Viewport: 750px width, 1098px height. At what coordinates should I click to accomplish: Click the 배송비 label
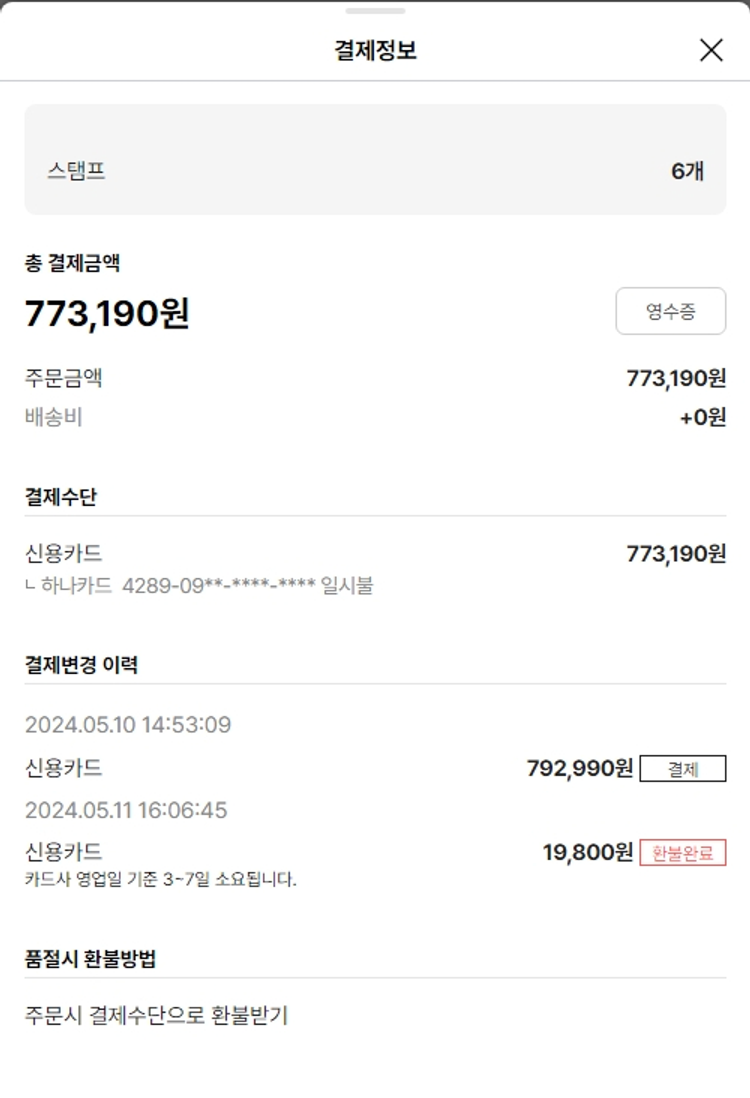[53, 417]
